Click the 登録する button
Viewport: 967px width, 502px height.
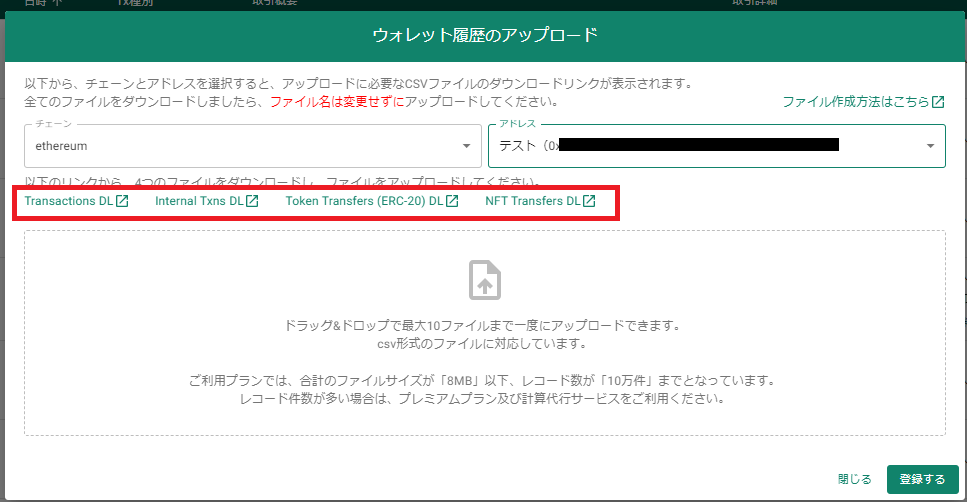click(923, 479)
